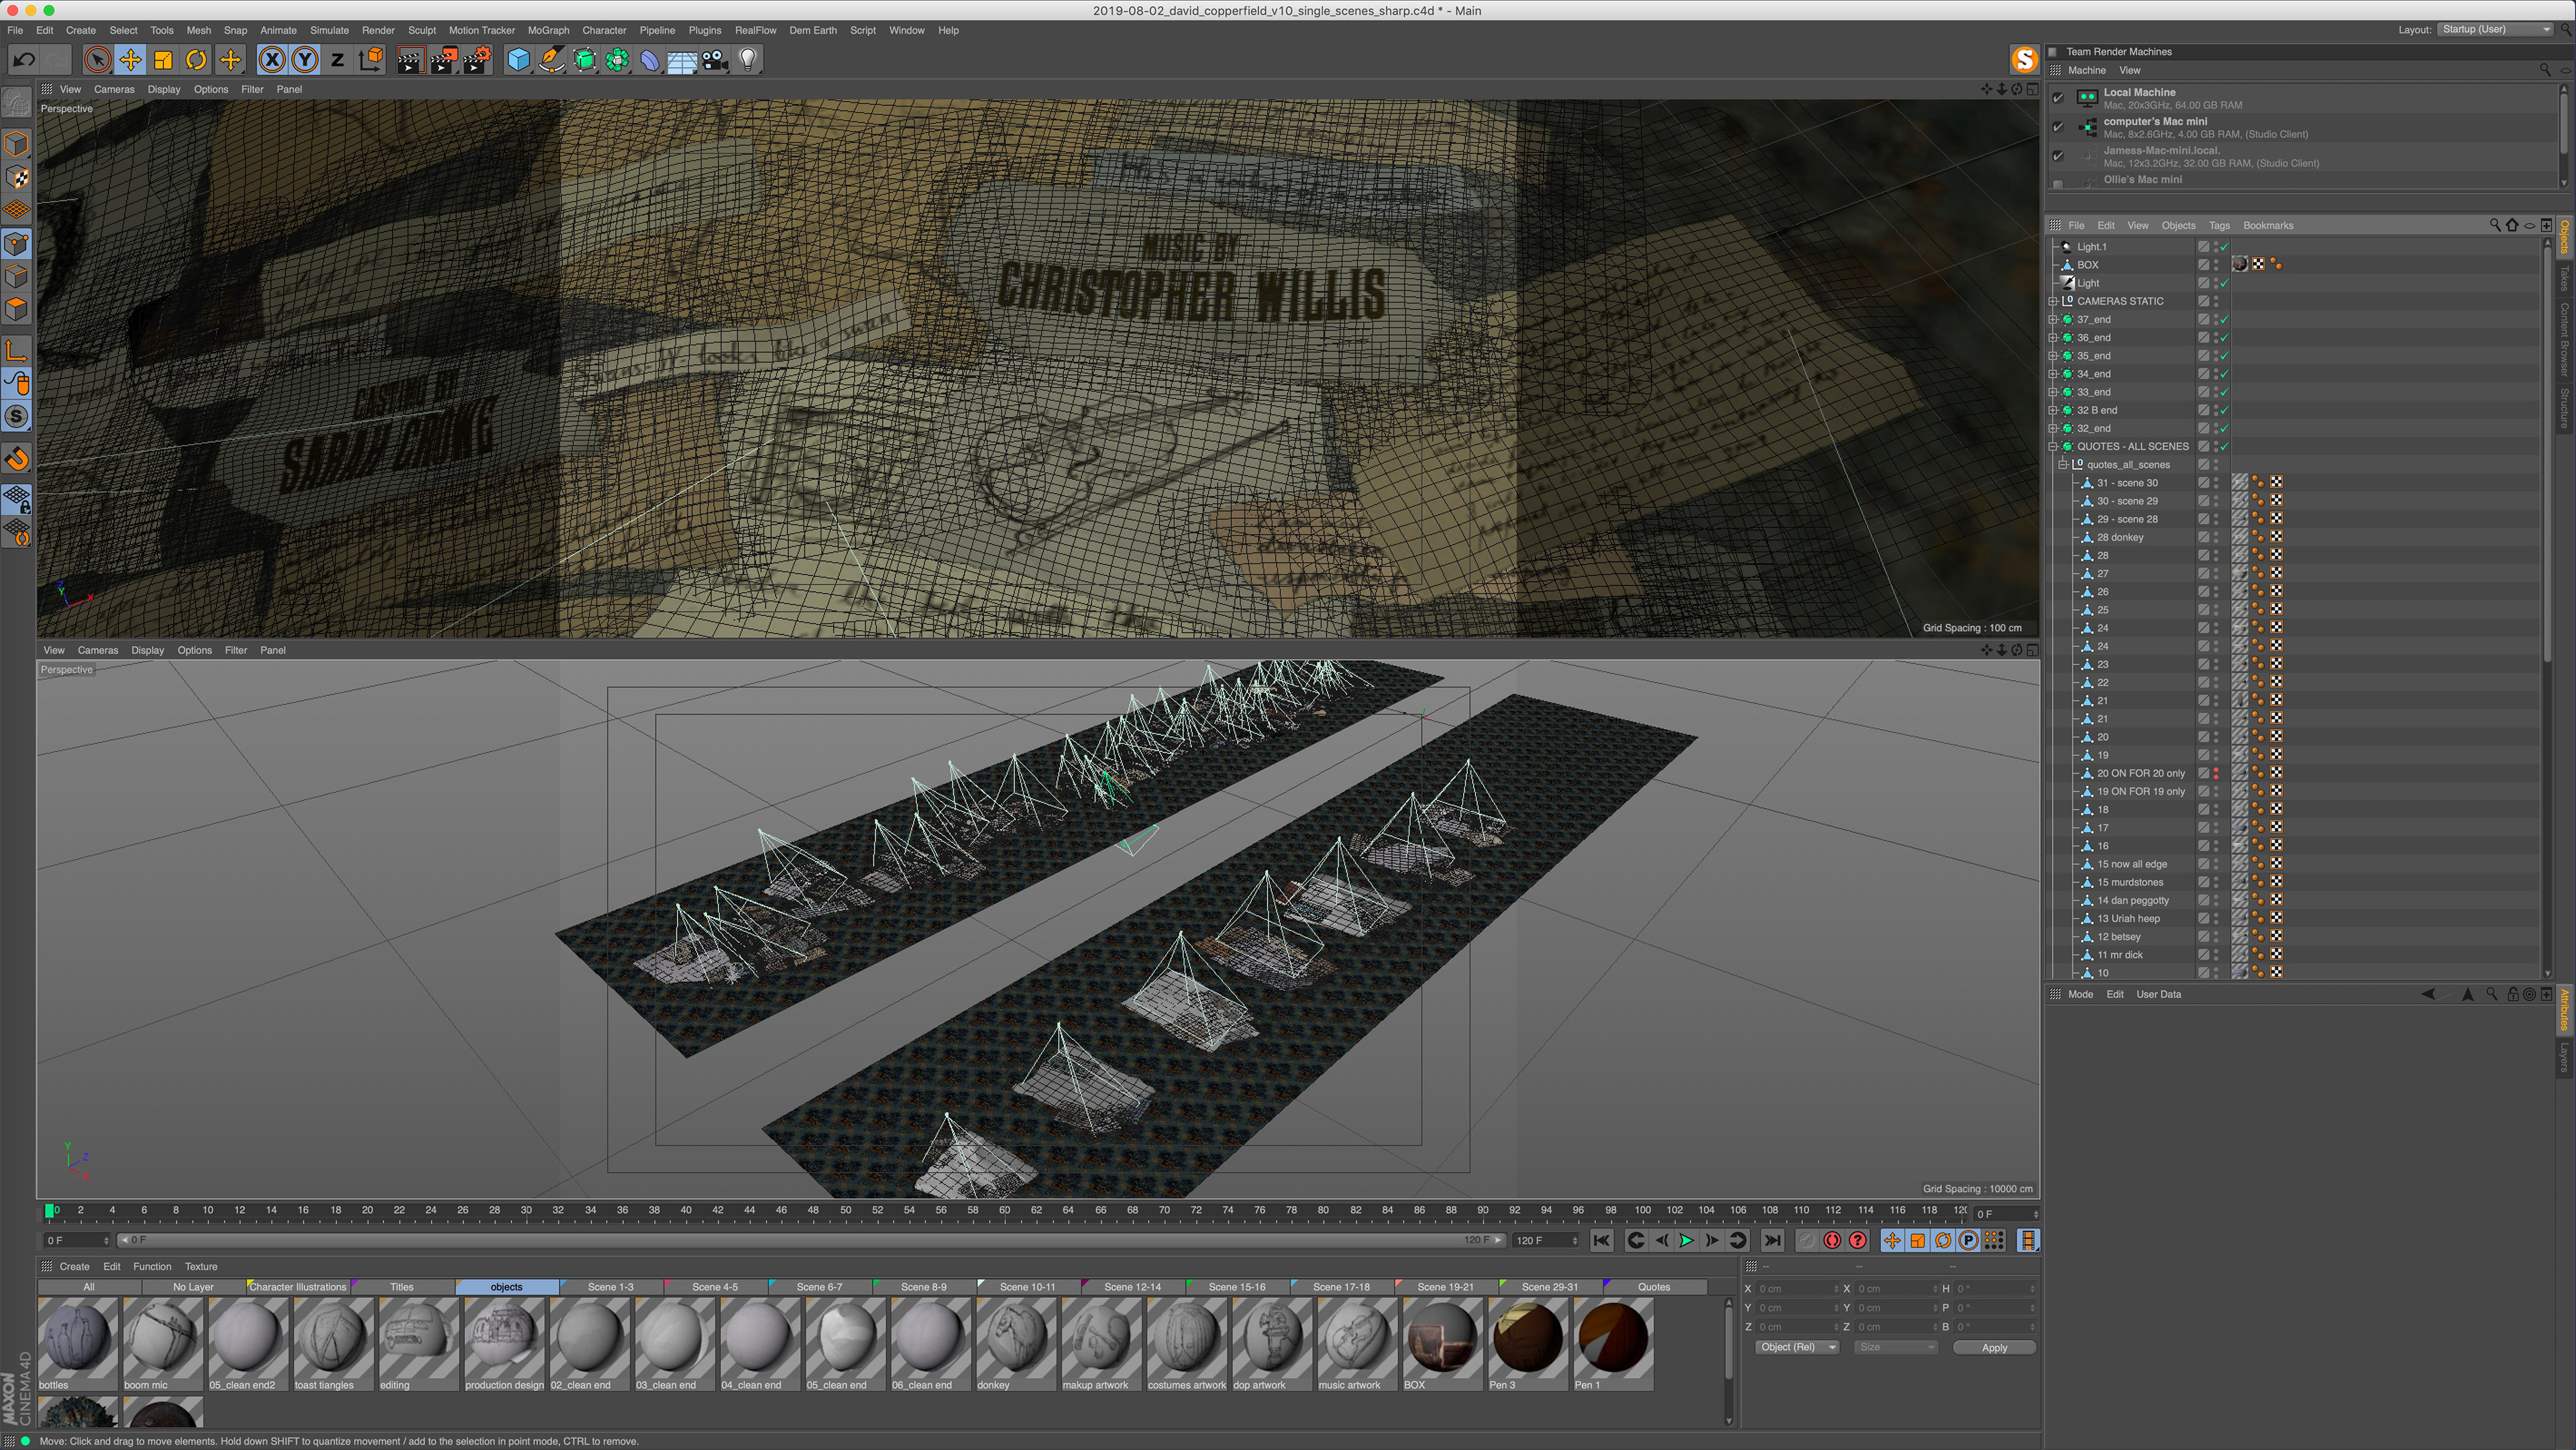Screen dimensions: 2576x1450
Task: Toggle Z-axis lock
Action: coord(338,60)
